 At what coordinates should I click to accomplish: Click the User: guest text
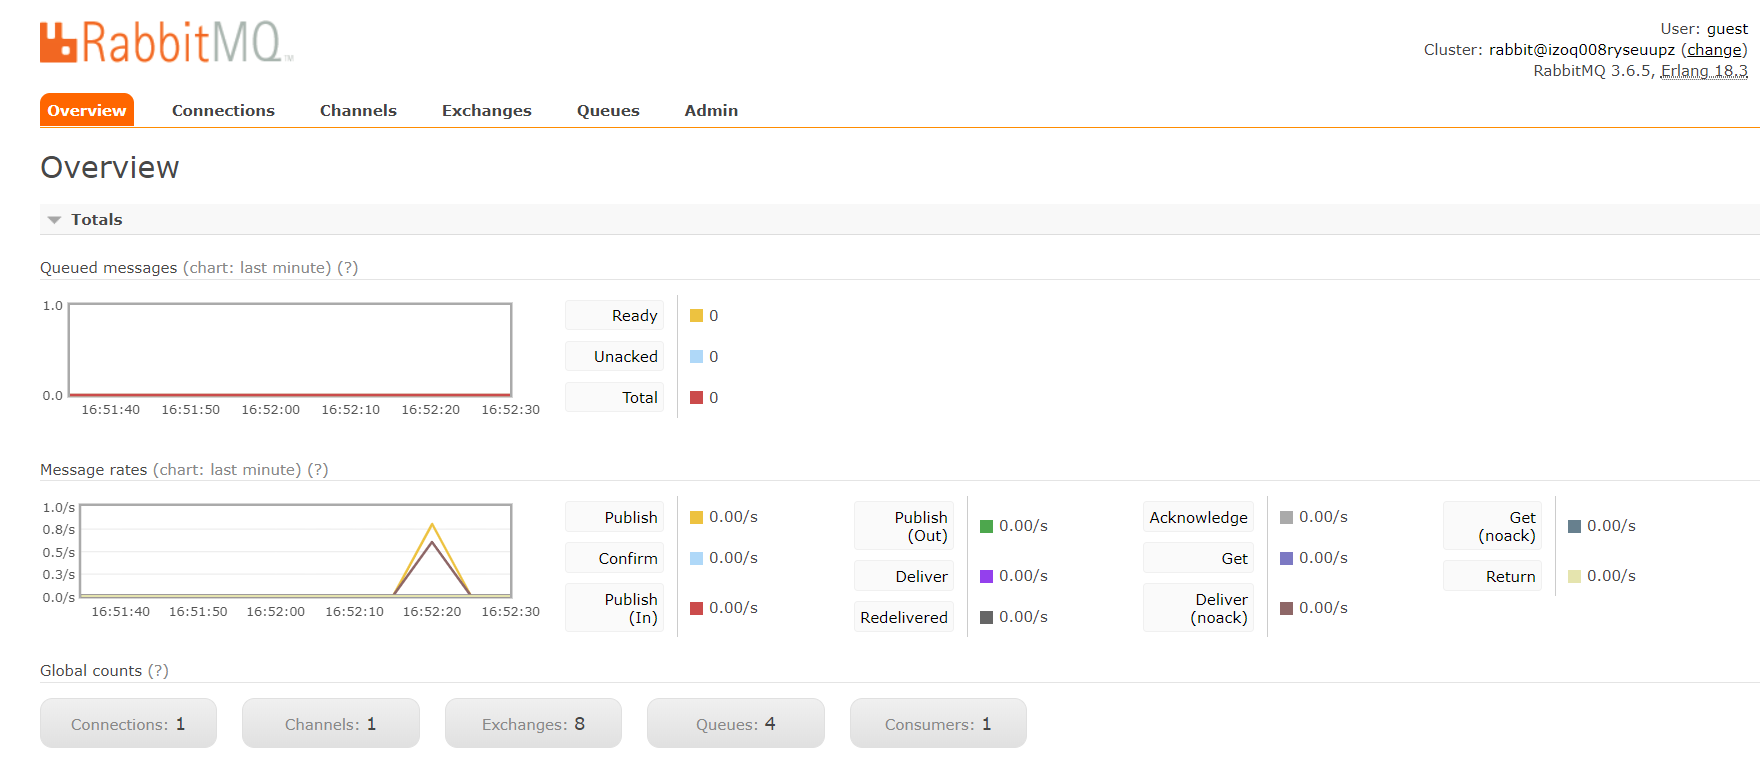pos(1704,29)
